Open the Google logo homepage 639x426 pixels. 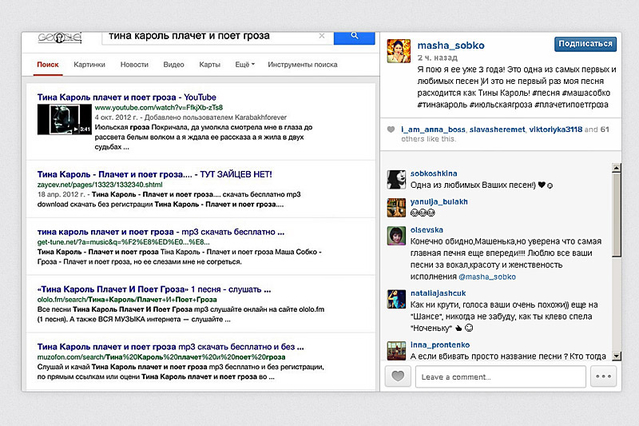click(60, 38)
